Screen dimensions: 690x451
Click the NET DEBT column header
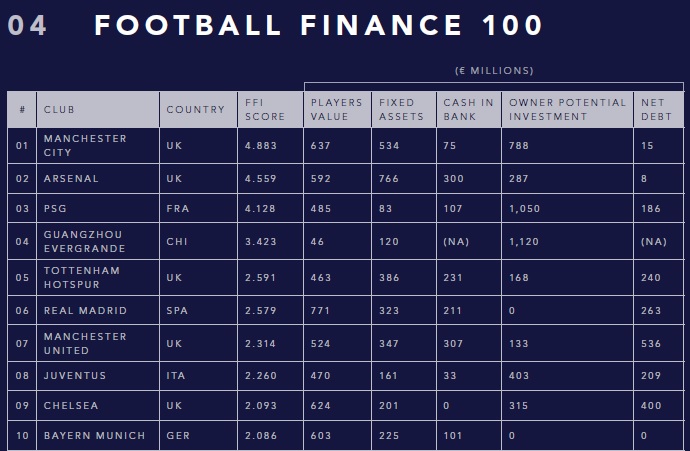coord(659,110)
